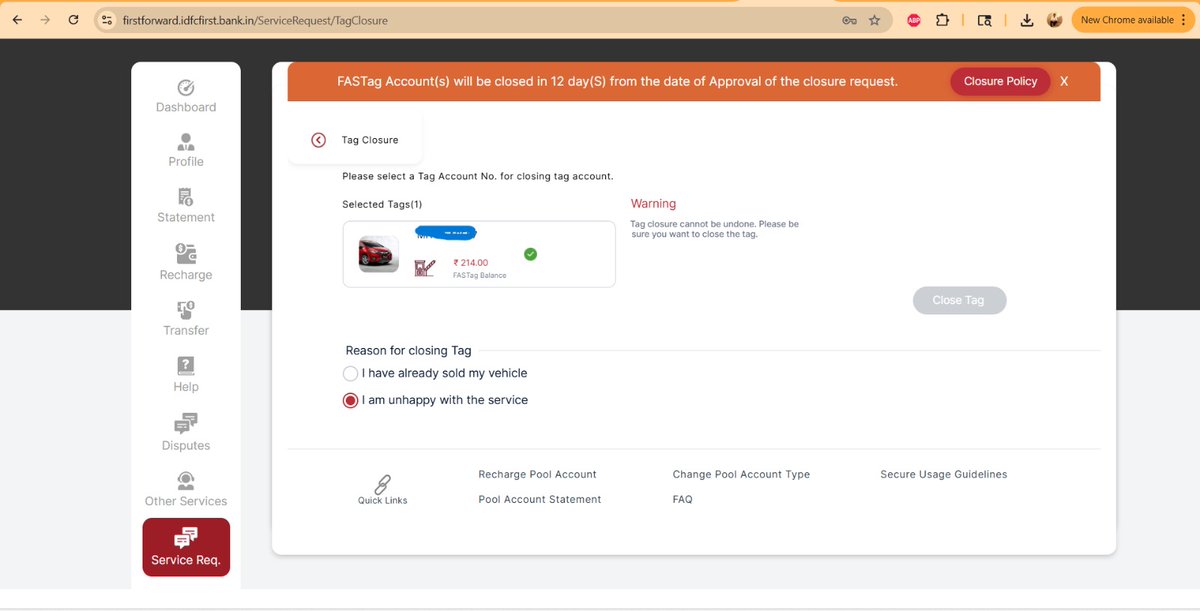Viewport: 1200px width, 611px height.
Task: Click the Tag Closure back arrow
Action: tap(318, 140)
